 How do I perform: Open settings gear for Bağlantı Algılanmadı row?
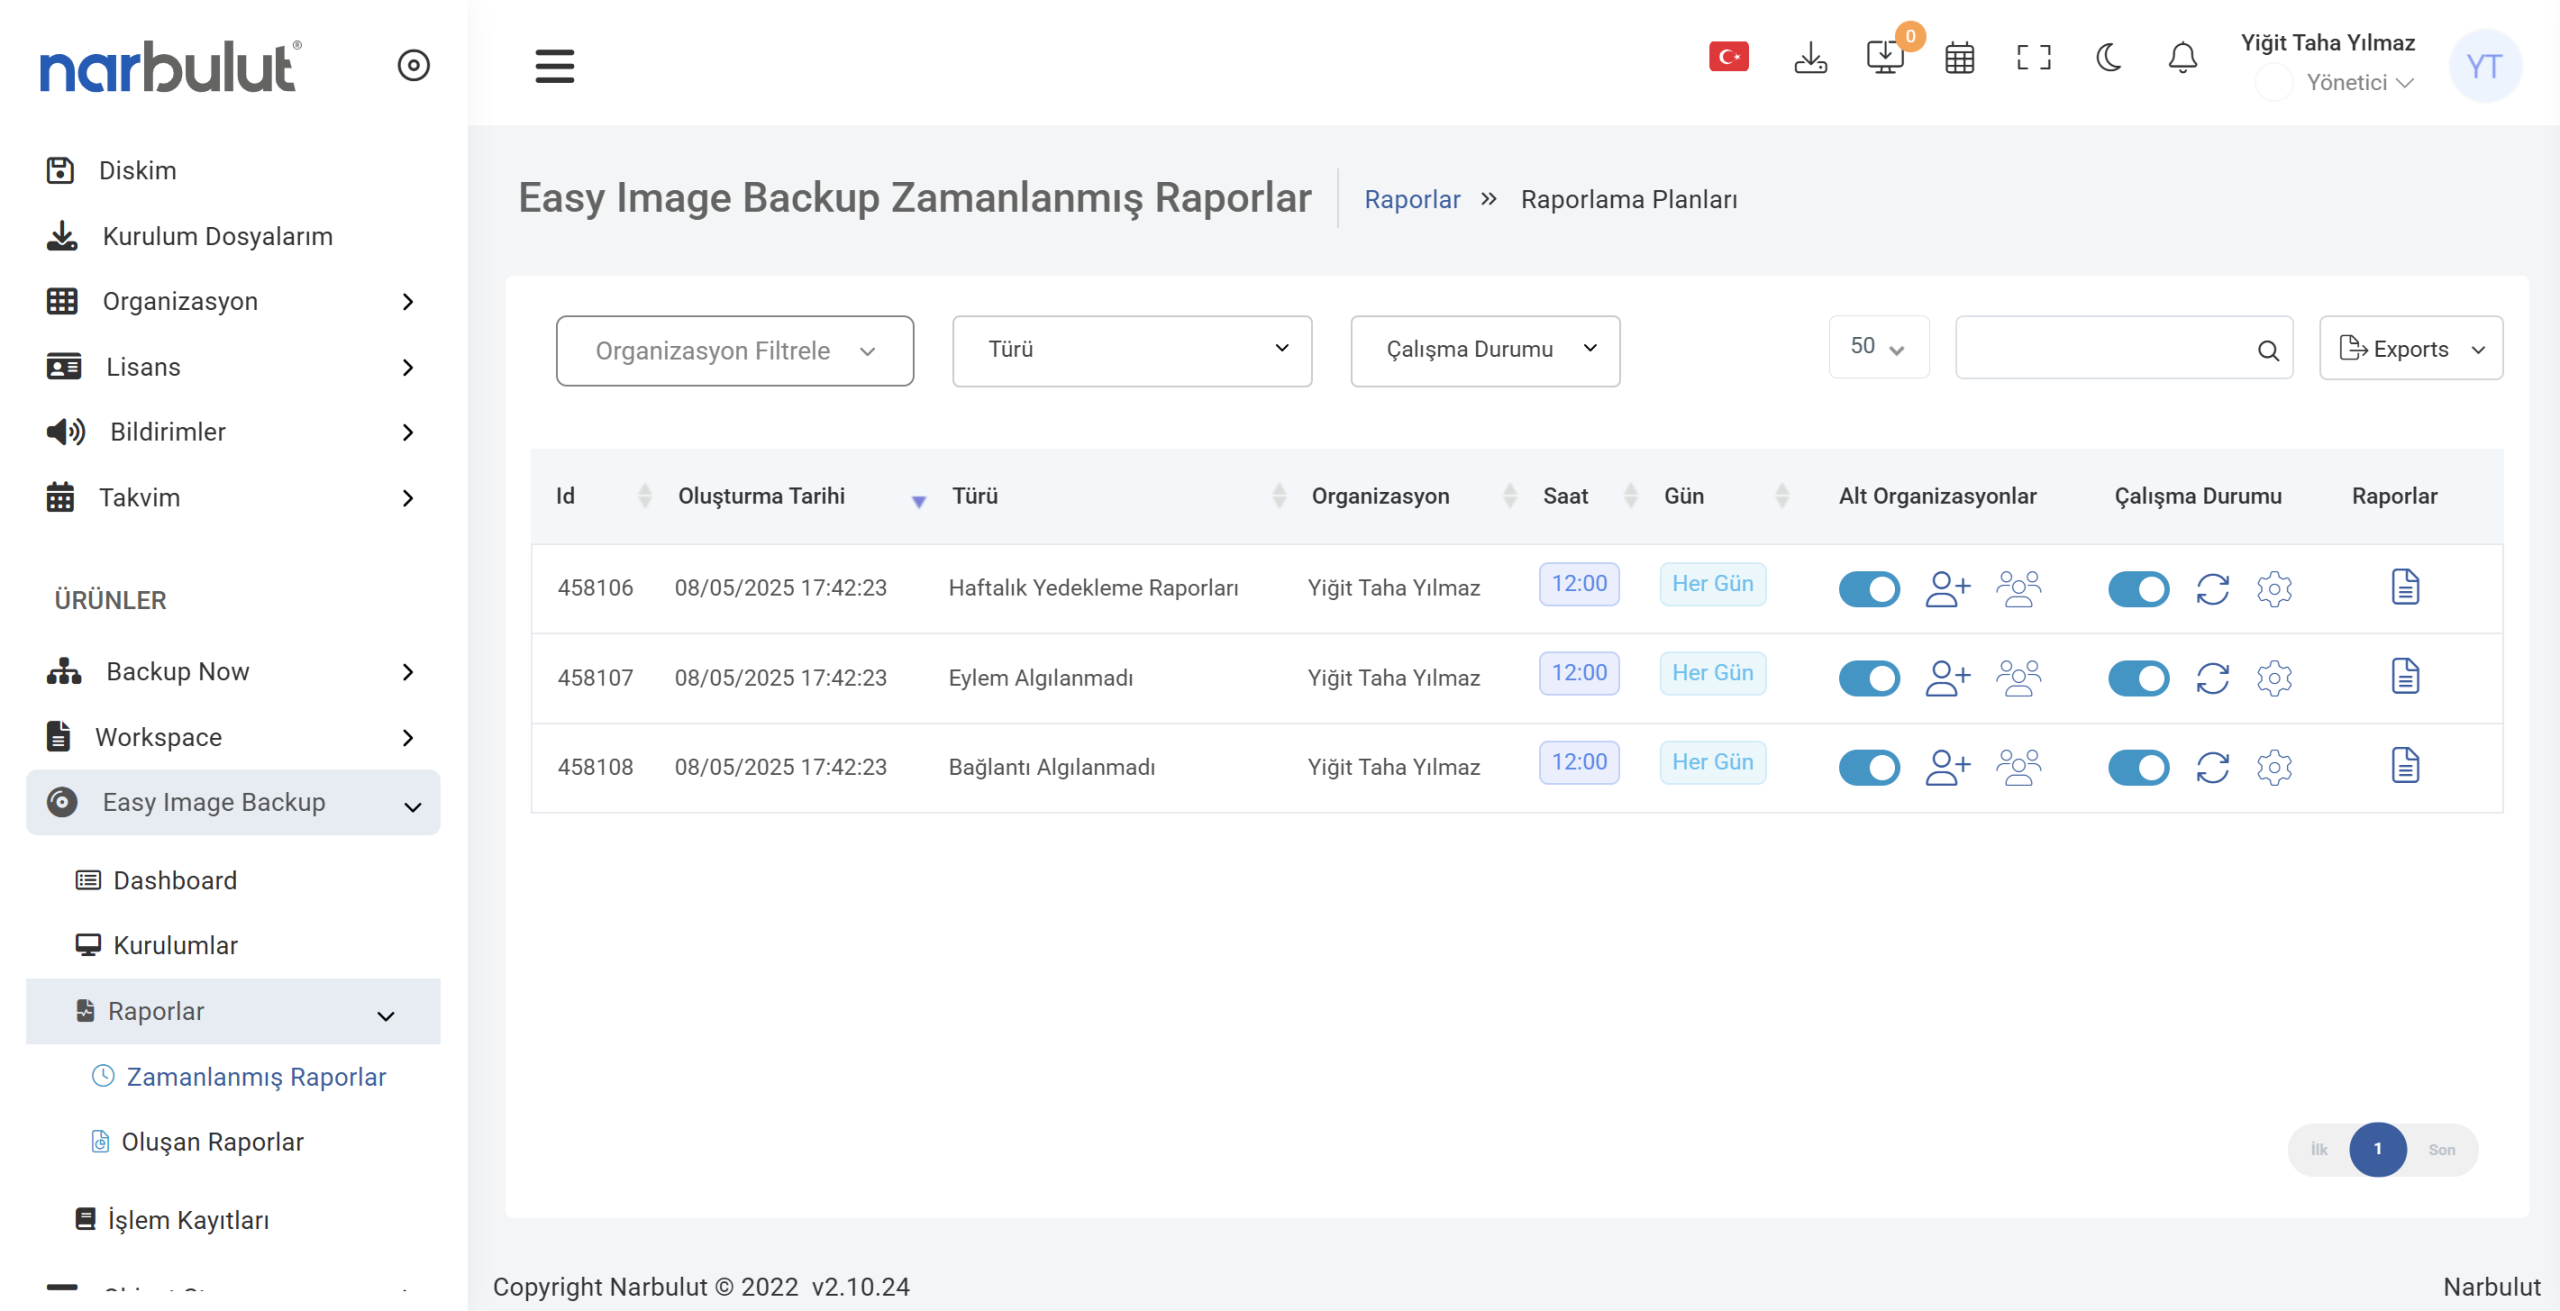(x=2274, y=767)
